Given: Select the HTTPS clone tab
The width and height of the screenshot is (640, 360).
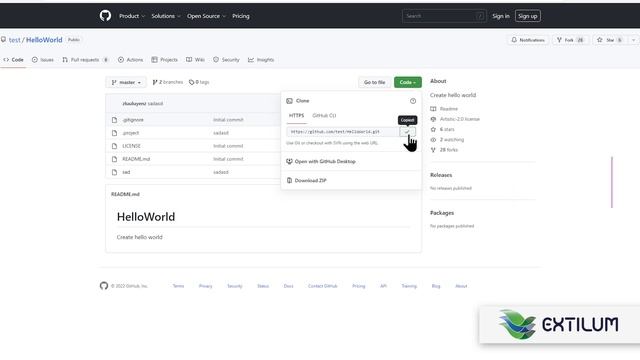Looking at the screenshot, I should coord(296,116).
